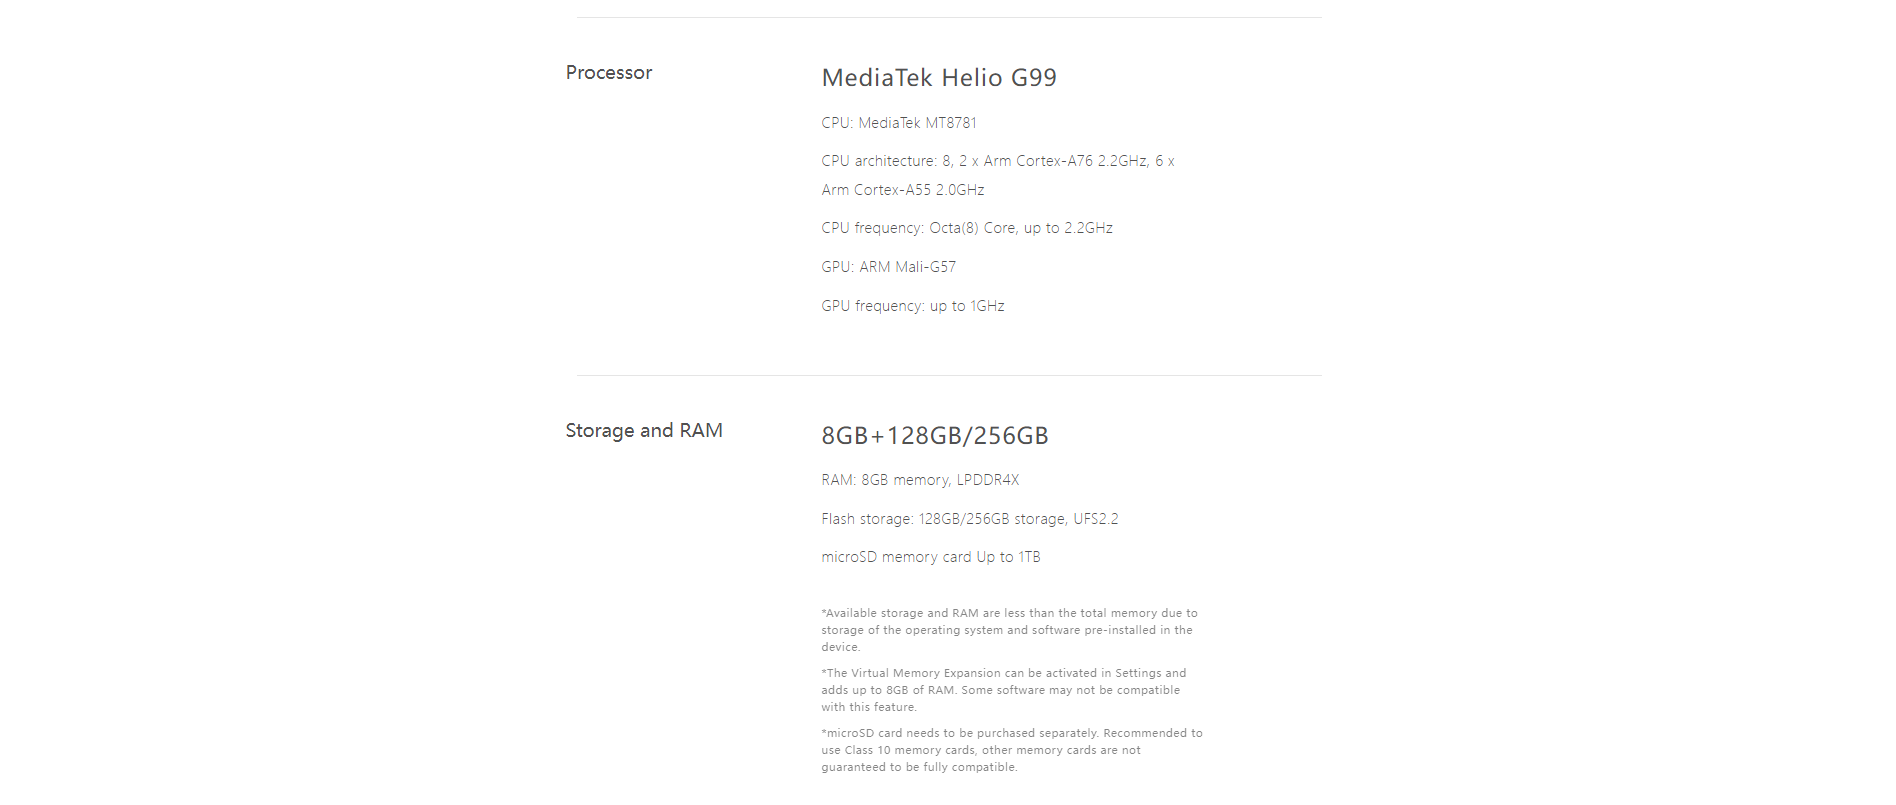Image resolution: width=1896 pixels, height=805 pixels.
Task: Click the CPU frequency Octa(8) Core line
Action: pos(967,228)
